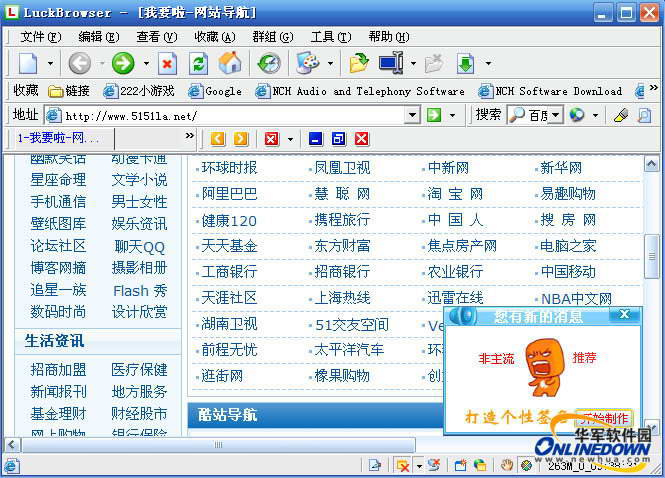
Task: Click the vertical scrollbar thumb
Action: coord(651,257)
